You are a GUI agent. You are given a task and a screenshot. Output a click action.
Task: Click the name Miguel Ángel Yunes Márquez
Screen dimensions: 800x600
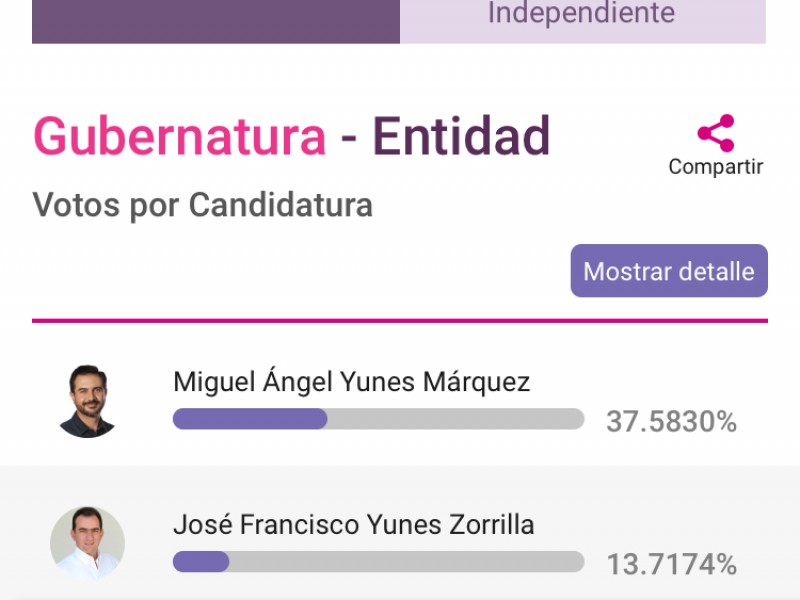pyautogui.click(x=352, y=382)
